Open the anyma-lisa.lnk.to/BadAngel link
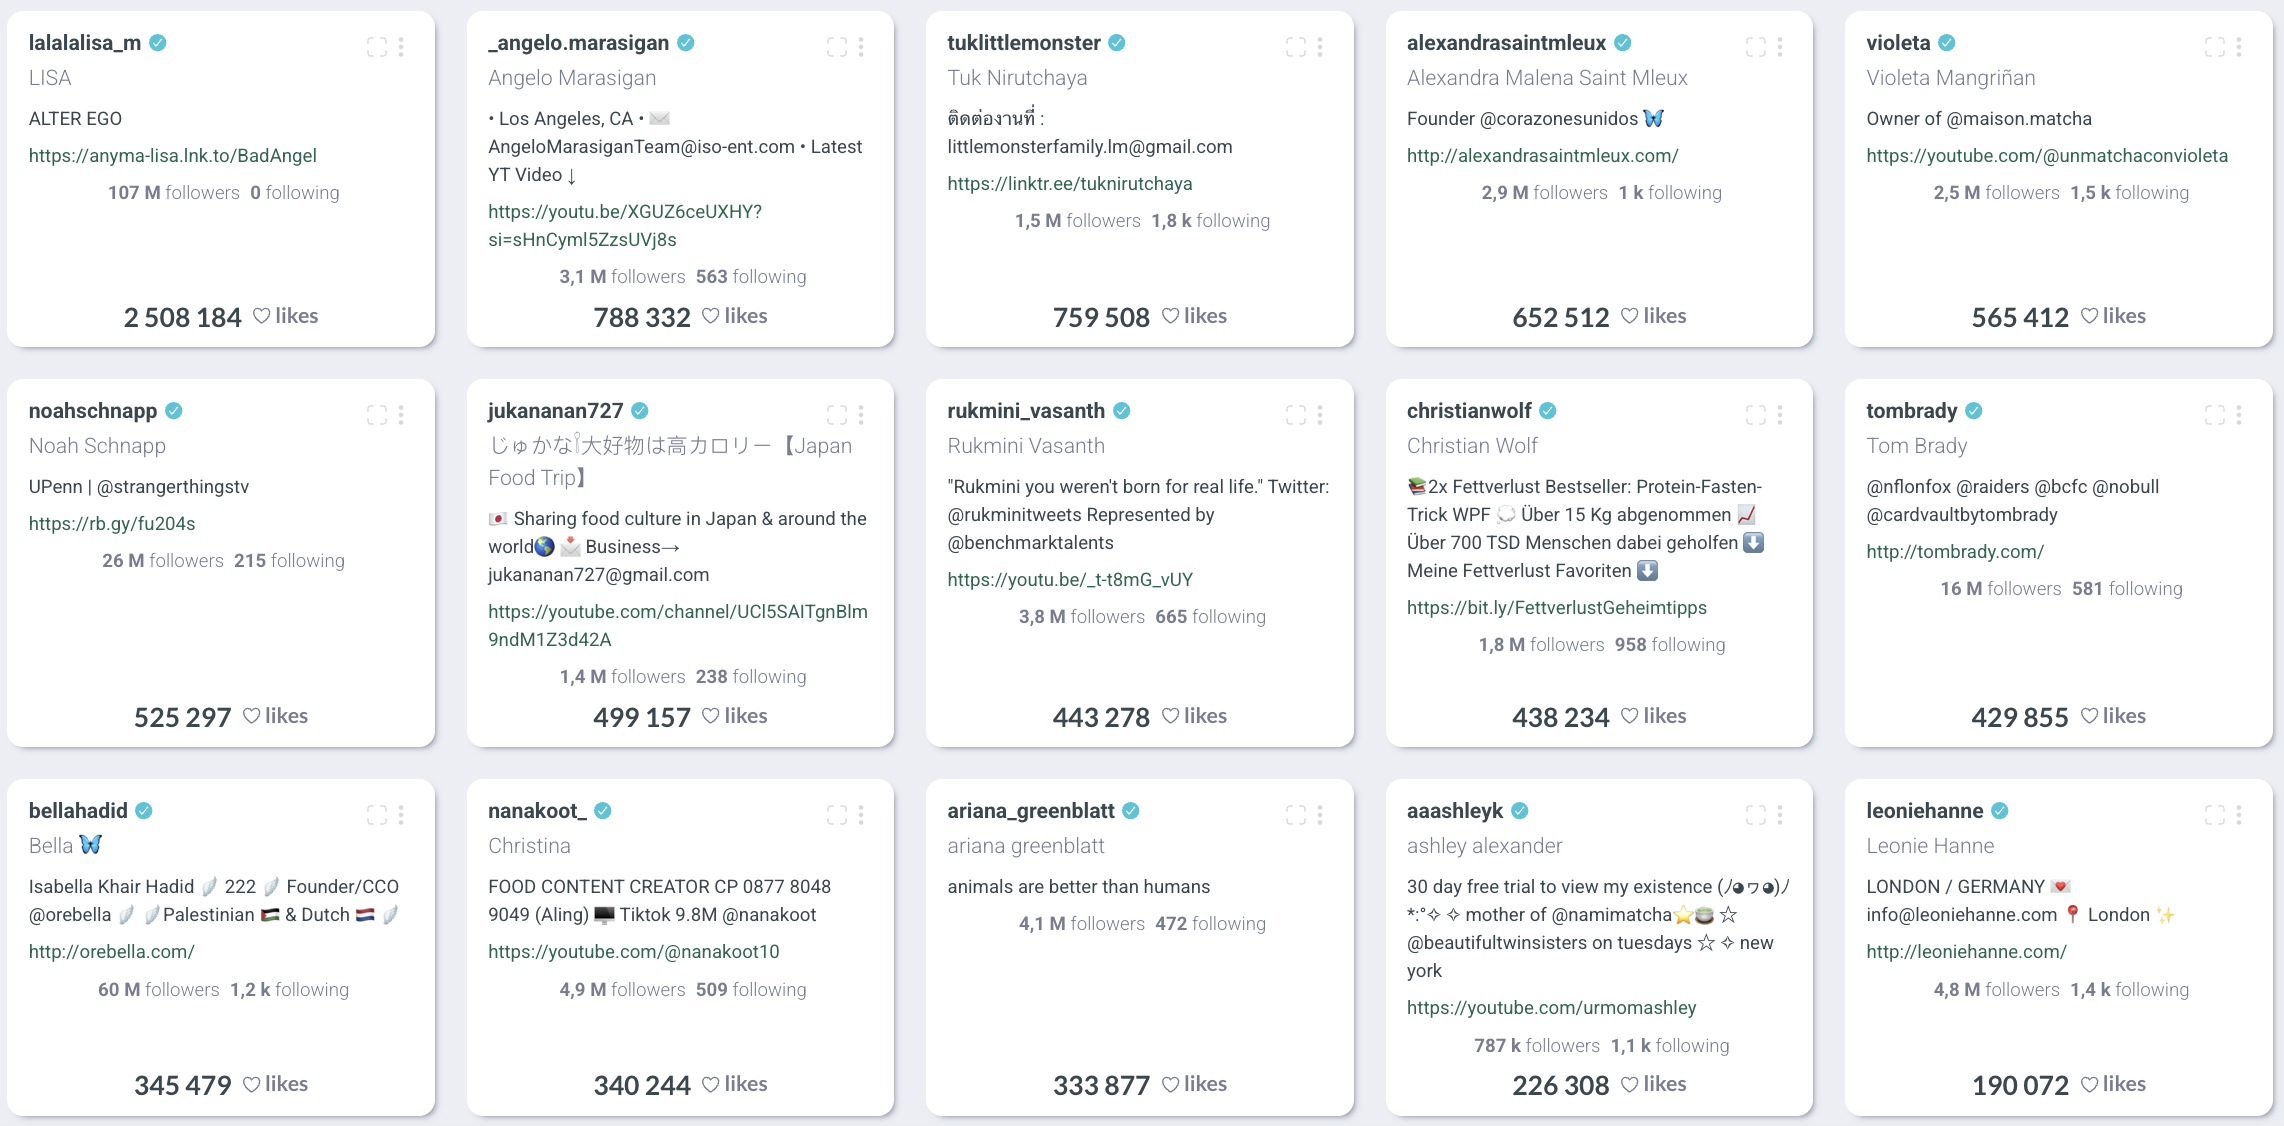Viewport: 2284px width, 1126px height. 173,155
